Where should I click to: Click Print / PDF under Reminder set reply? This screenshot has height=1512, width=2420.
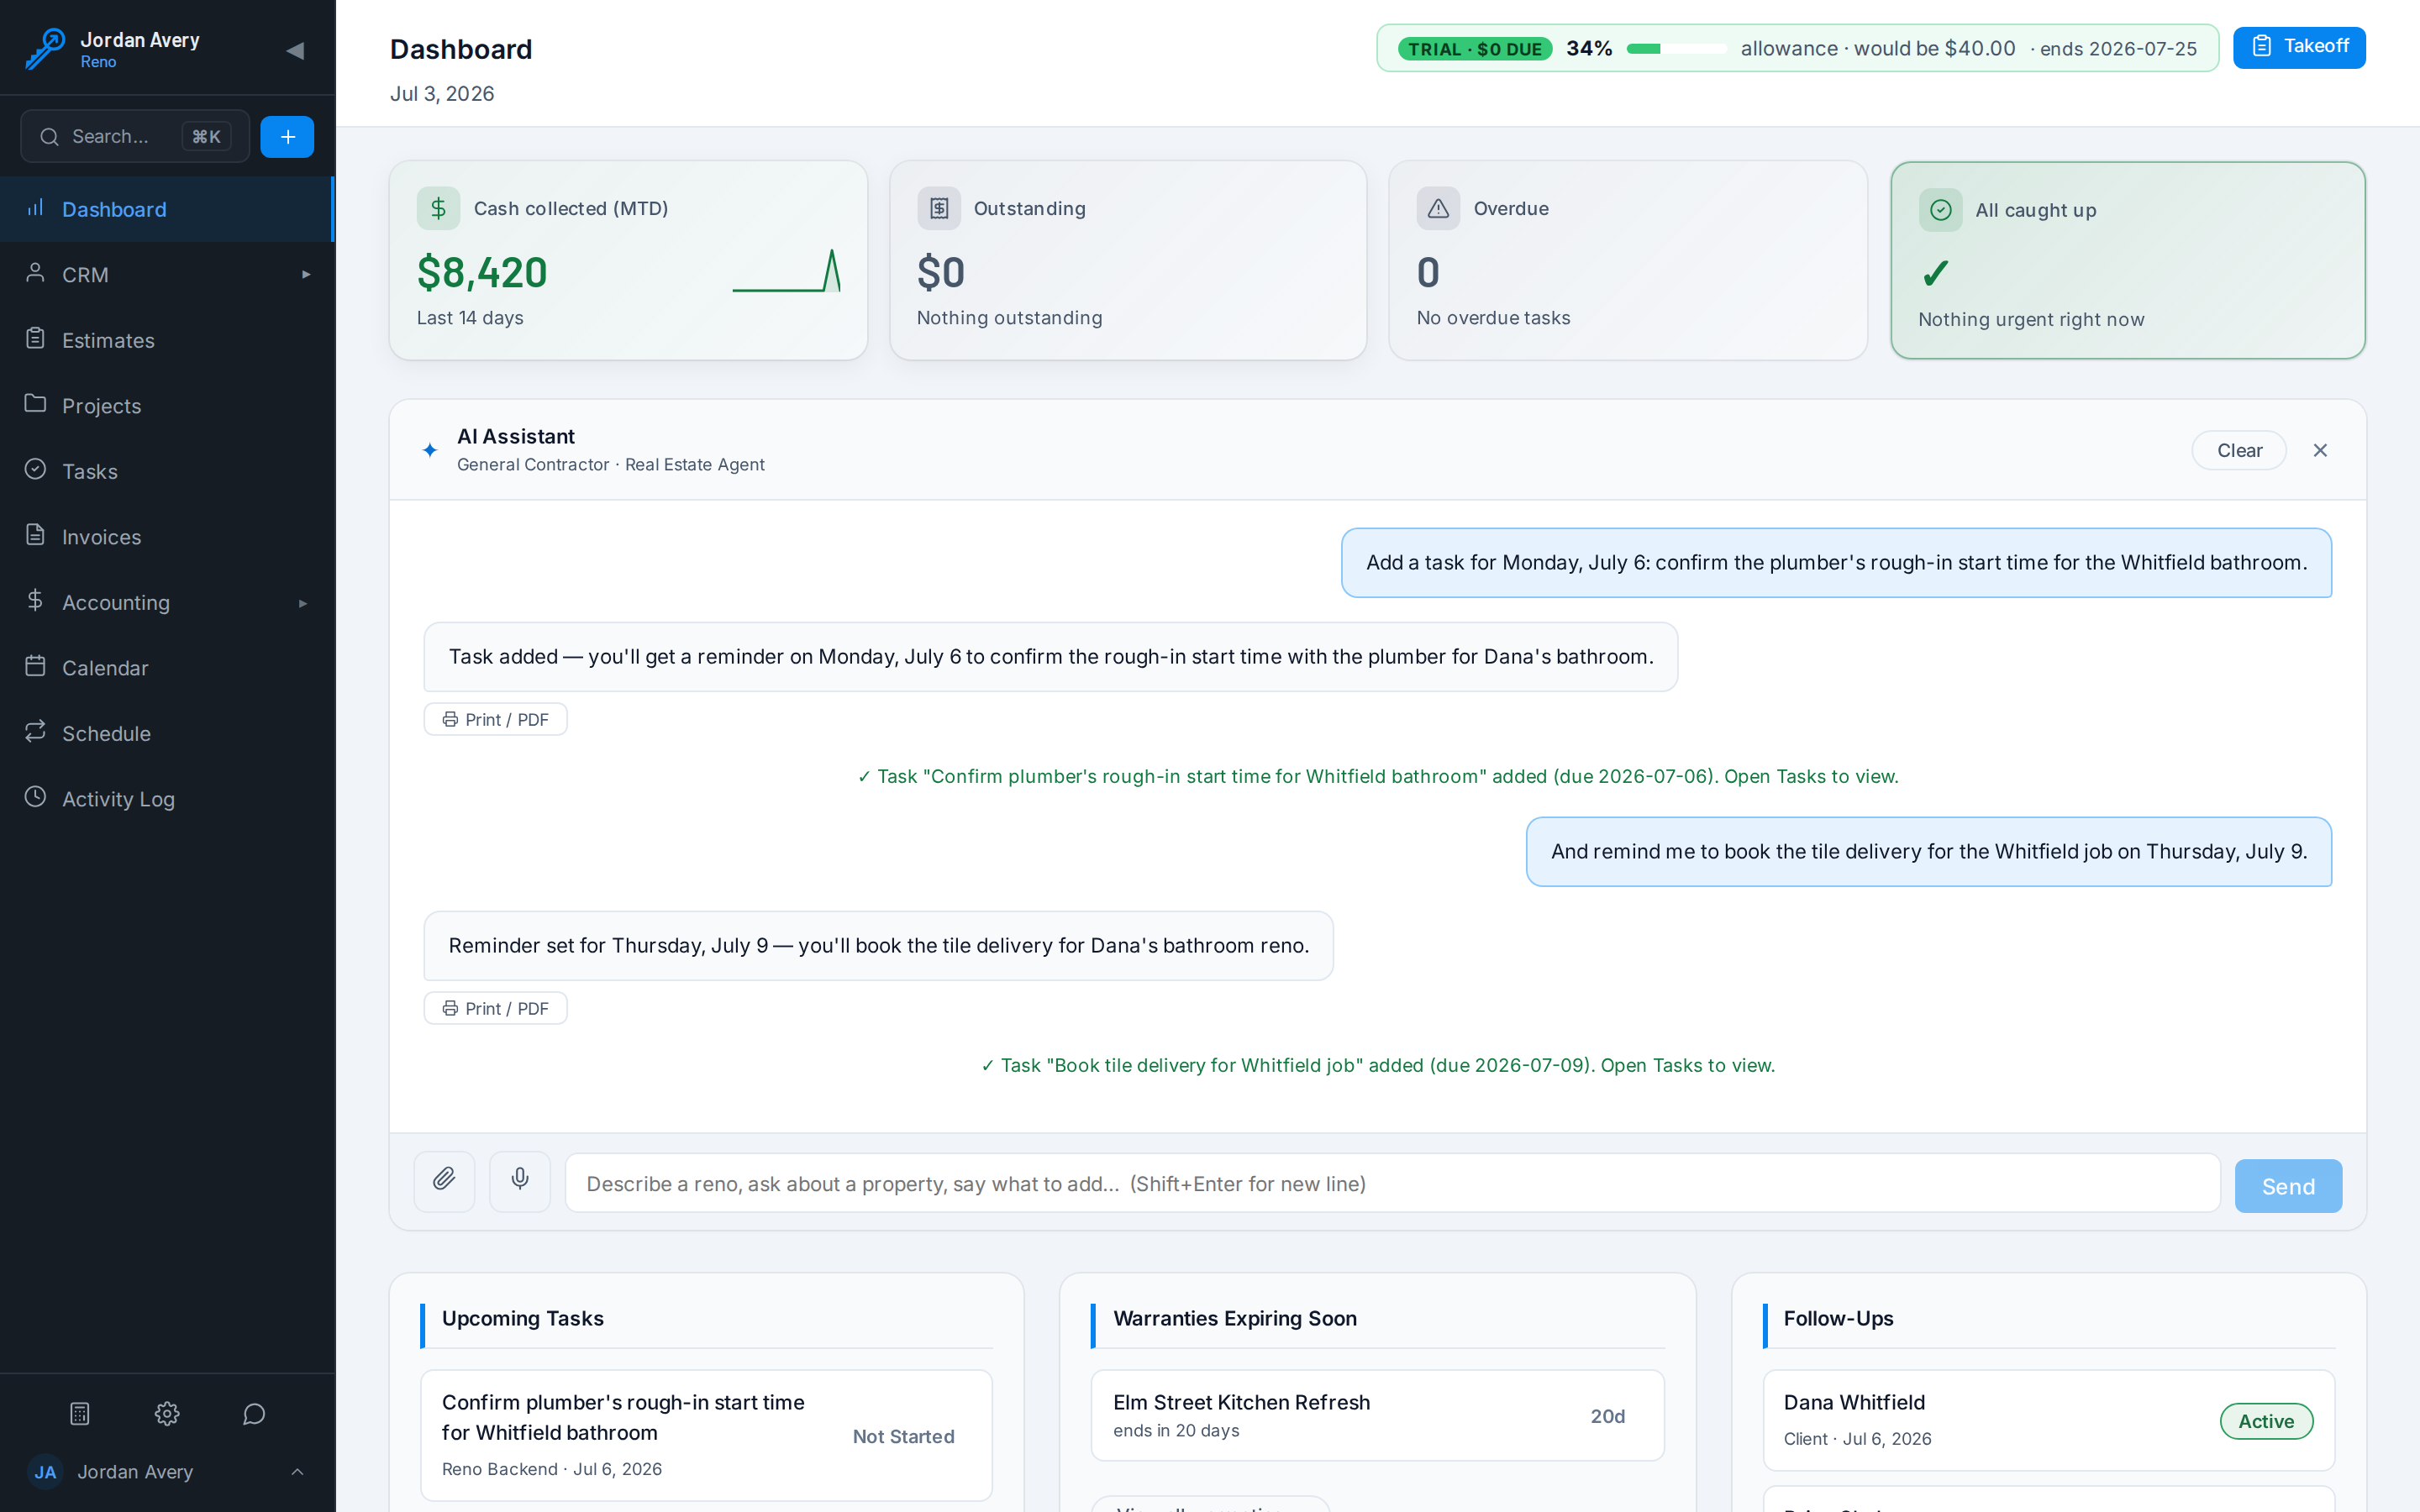496,1008
